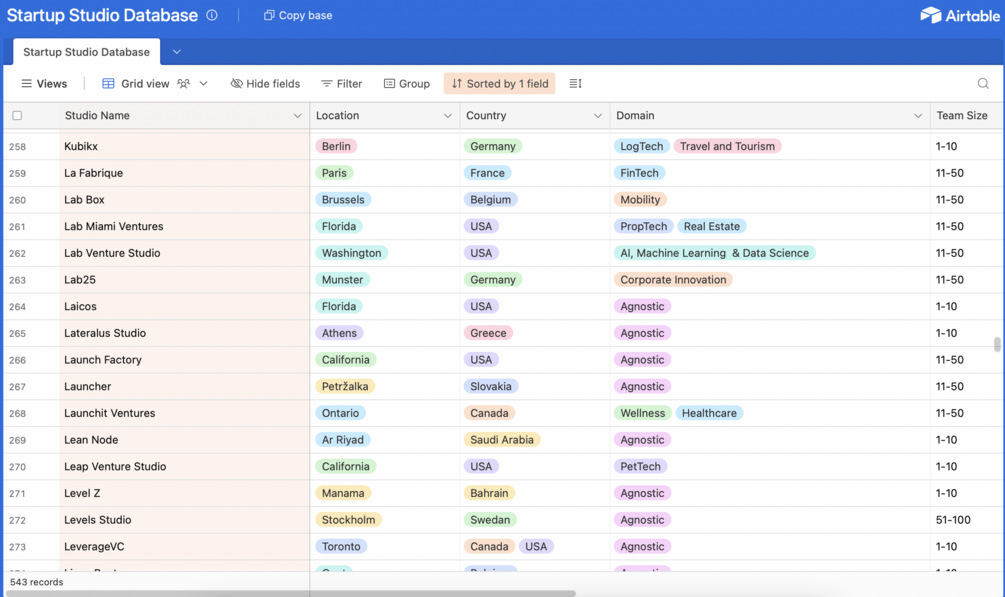Click the Real Estate tag

pyautogui.click(x=711, y=226)
